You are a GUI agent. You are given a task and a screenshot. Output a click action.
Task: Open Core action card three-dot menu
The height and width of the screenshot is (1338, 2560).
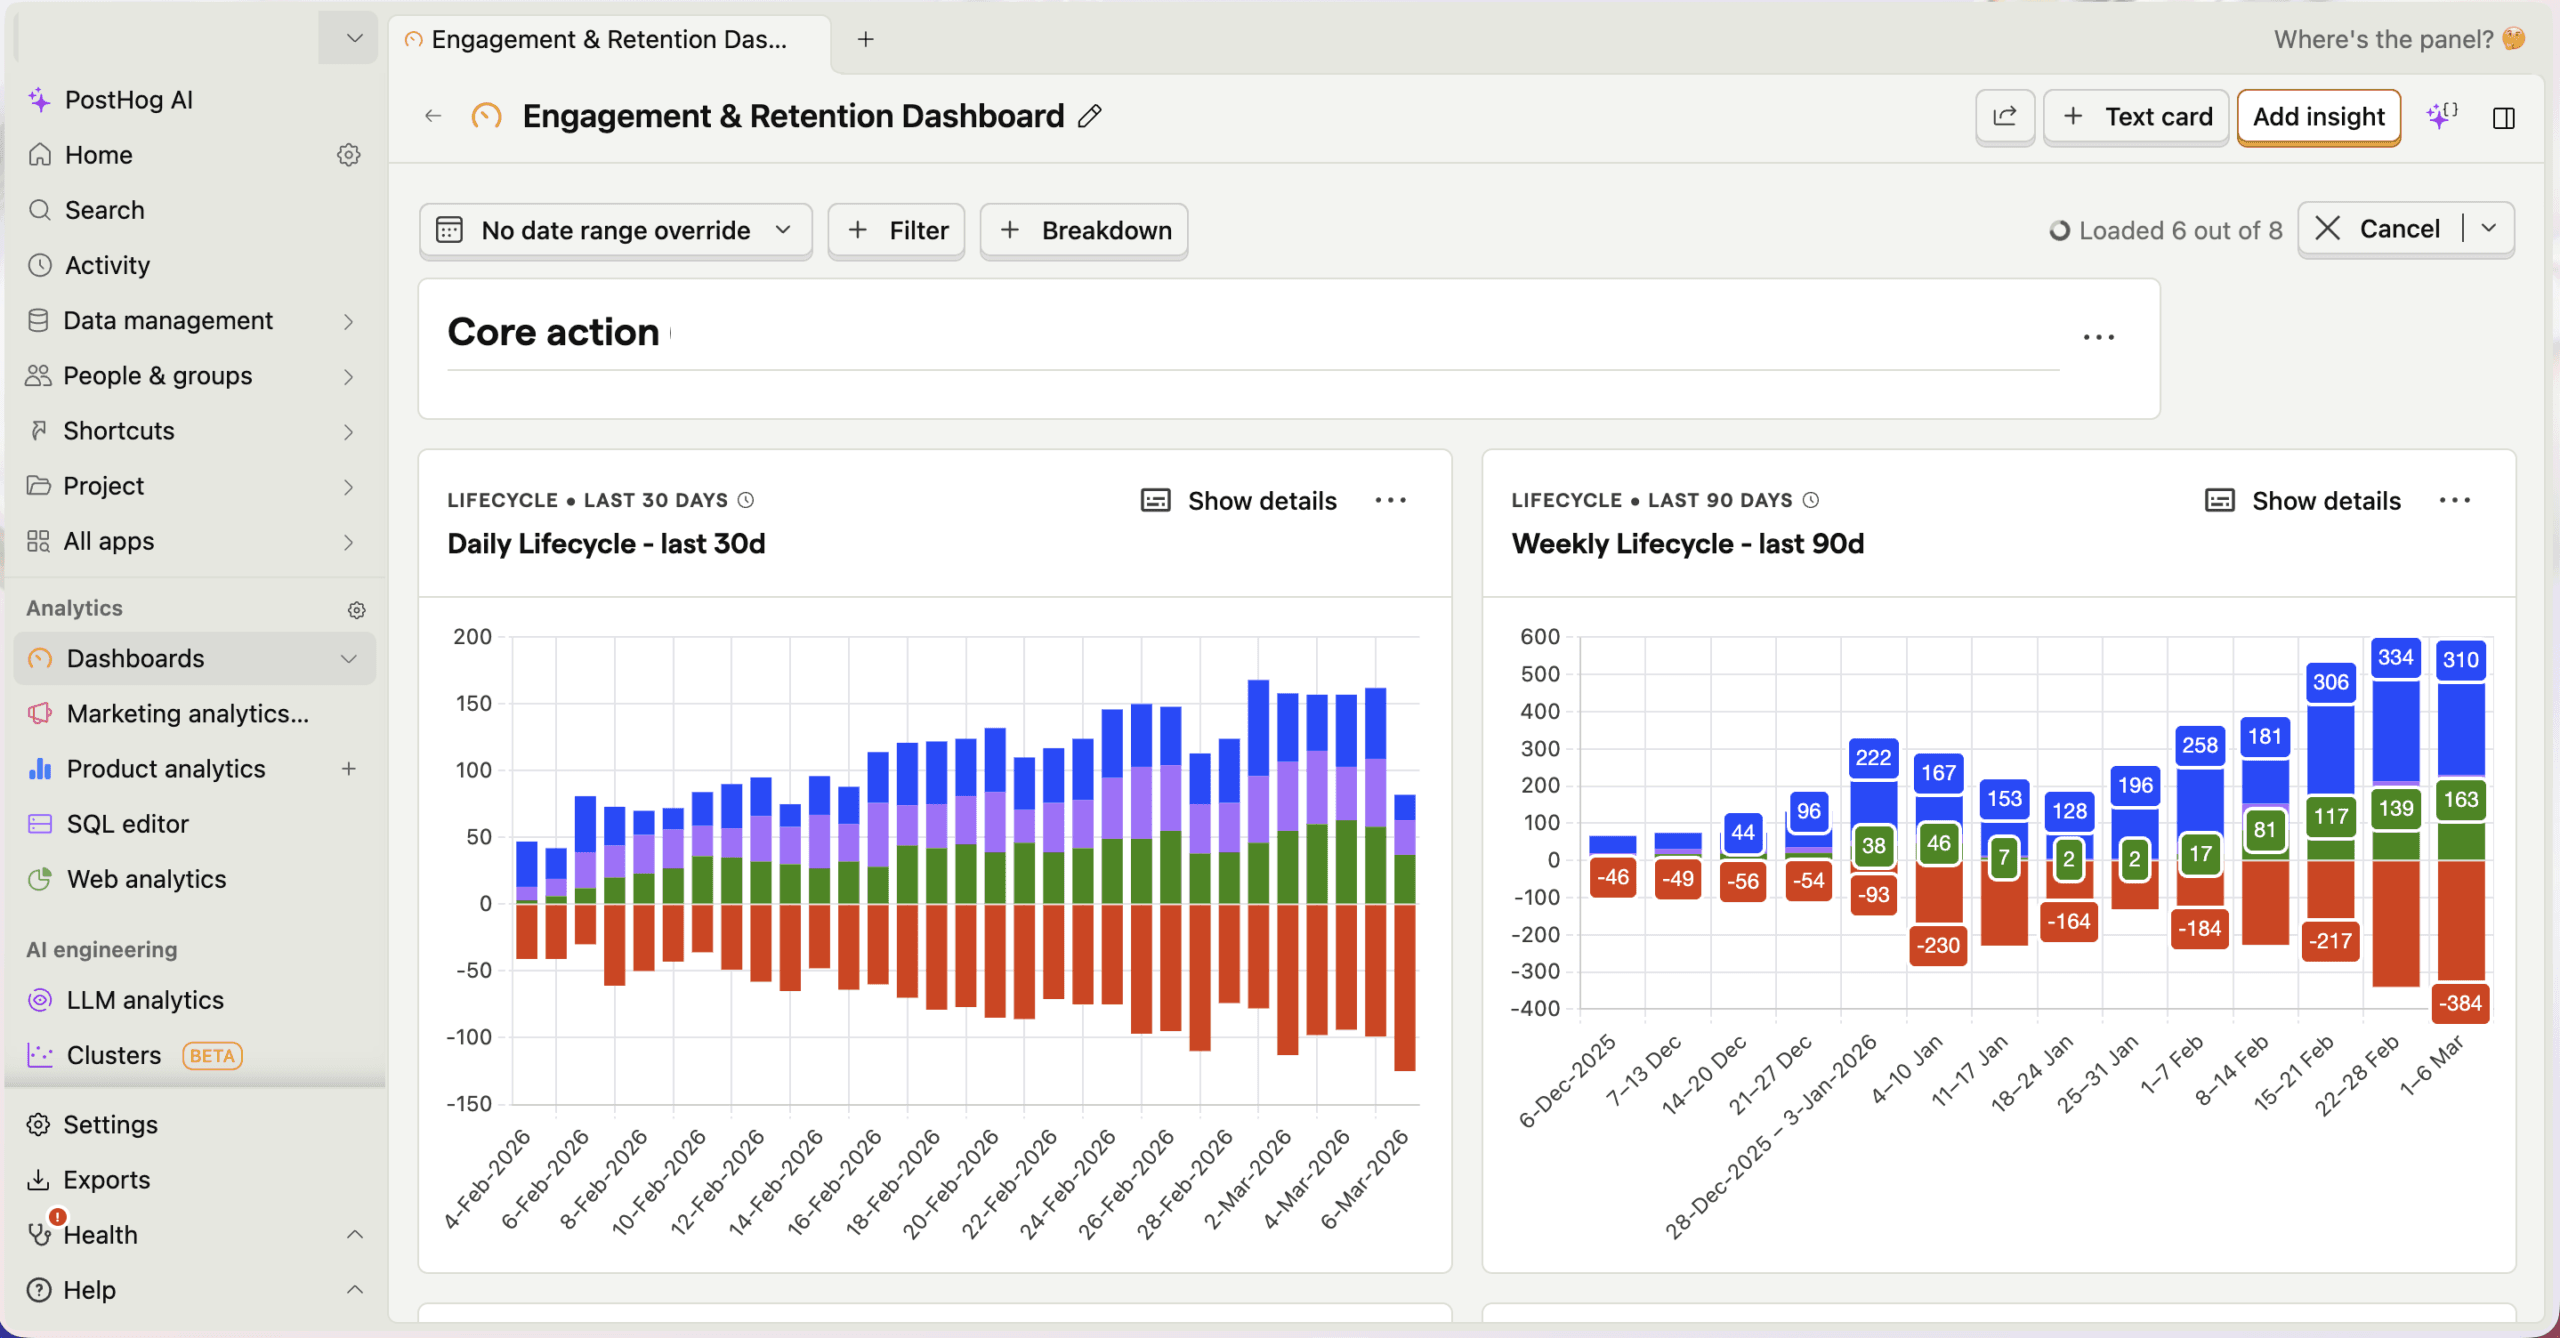2098,337
